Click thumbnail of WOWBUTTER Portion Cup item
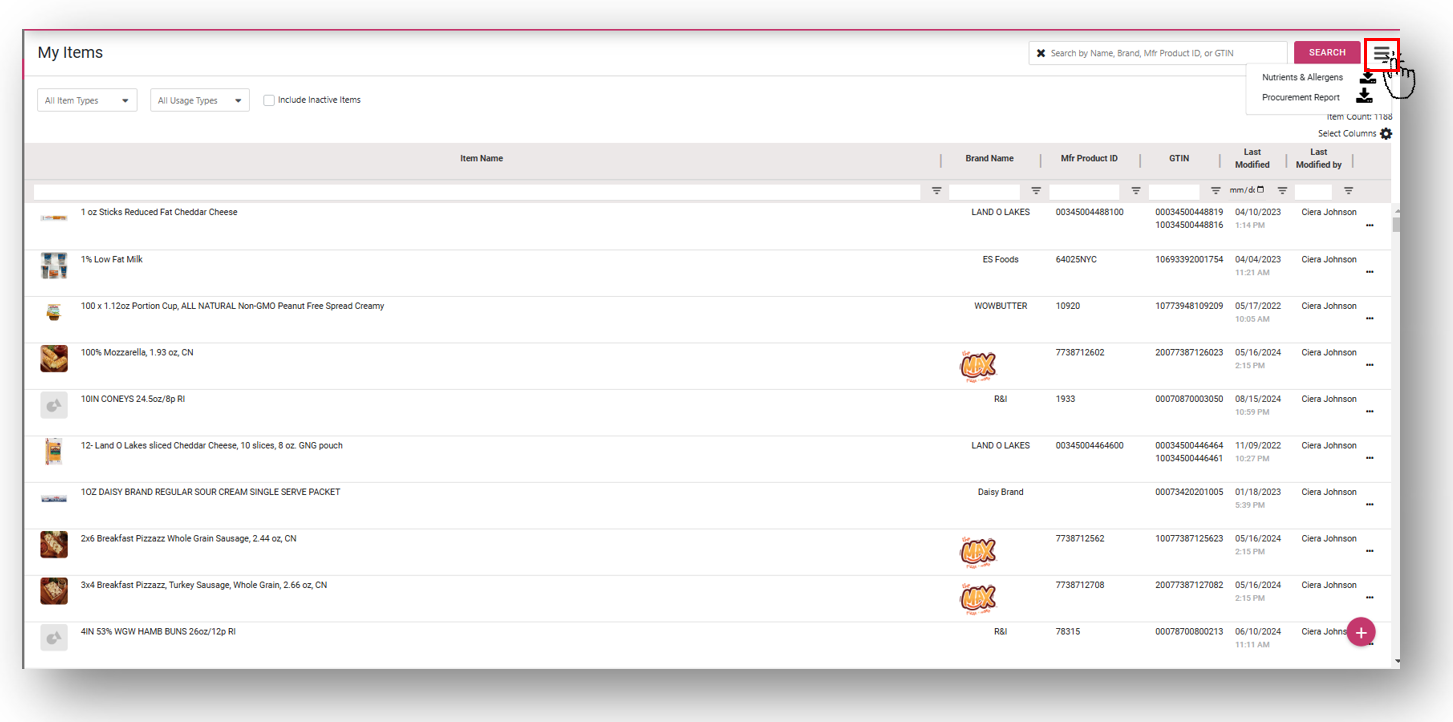The height and width of the screenshot is (722, 1453). 54,312
